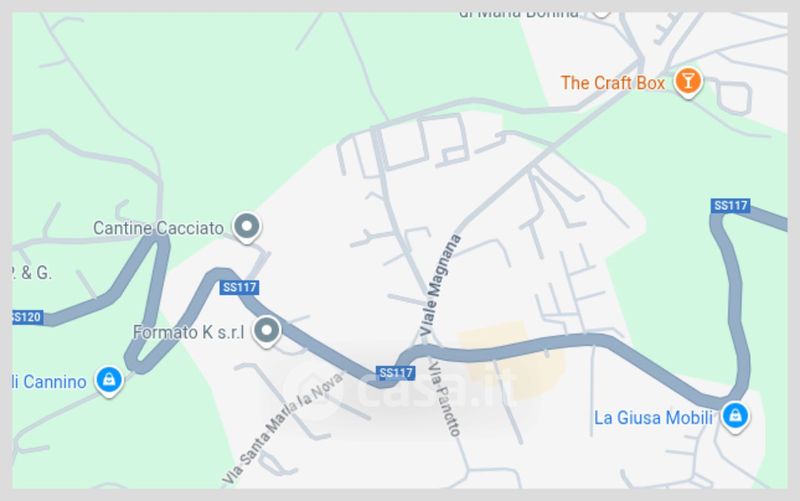This screenshot has height=501, width=800.
Task: Click the SS117 badge near Via Panotto
Action: tap(395, 373)
